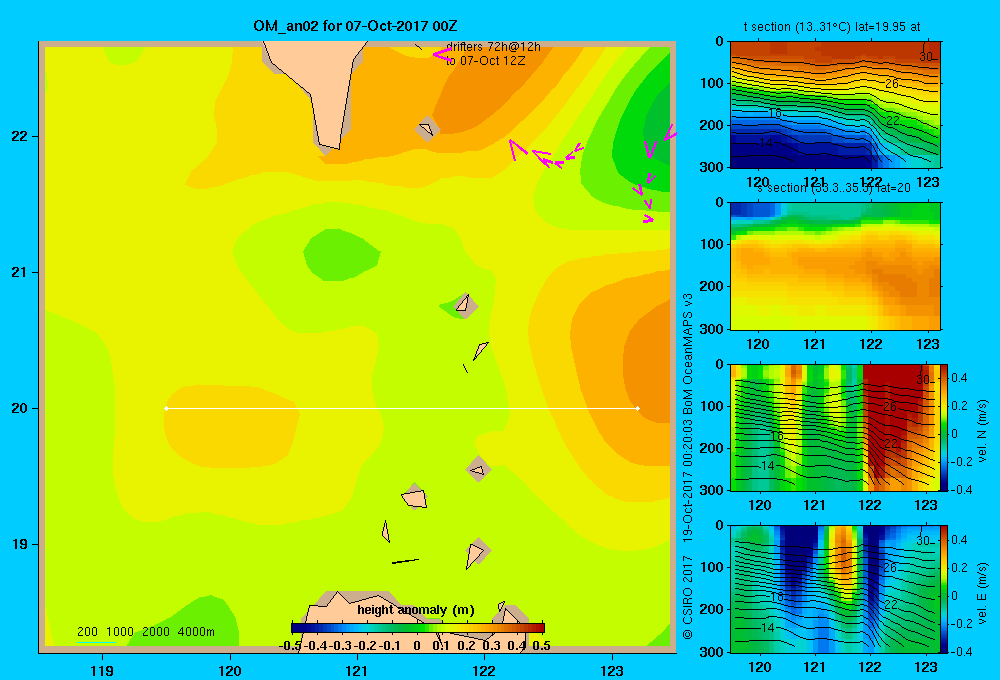The width and height of the screenshot is (1000, 680).
Task: Click longitude label '123' under the main map
Action: pyautogui.click(x=612, y=670)
